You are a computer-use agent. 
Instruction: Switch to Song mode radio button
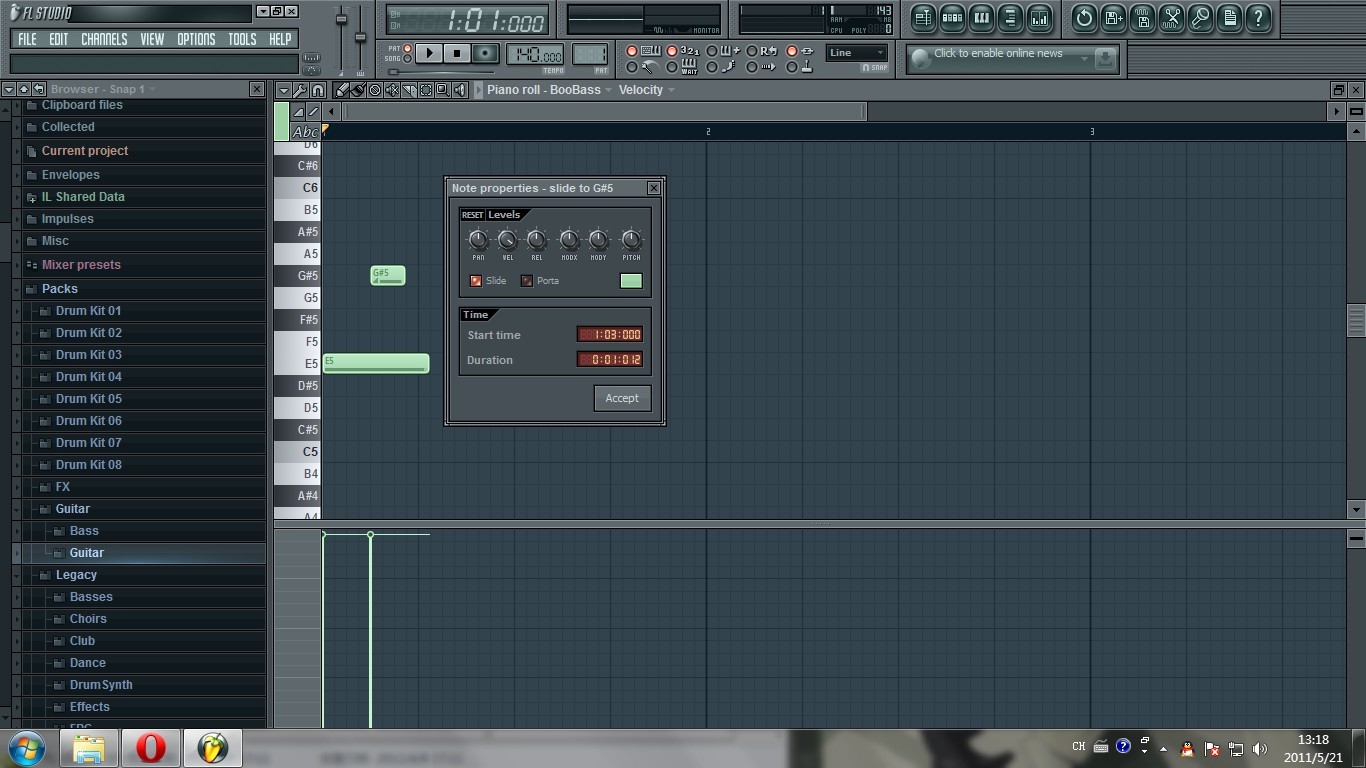[x=407, y=59]
